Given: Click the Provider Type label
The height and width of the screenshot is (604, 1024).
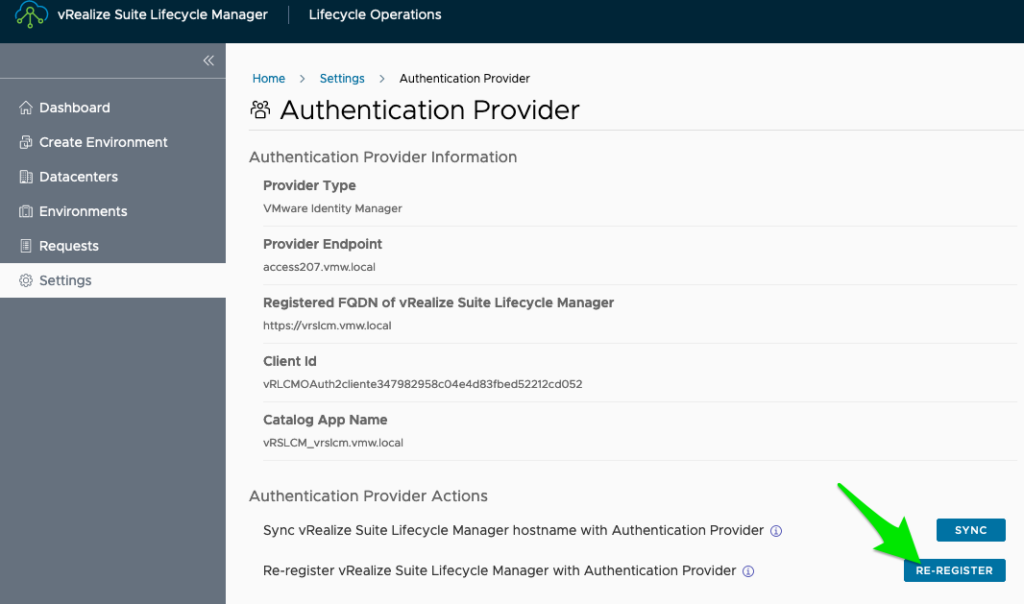Looking at the screenshot, I should point(310,185).
